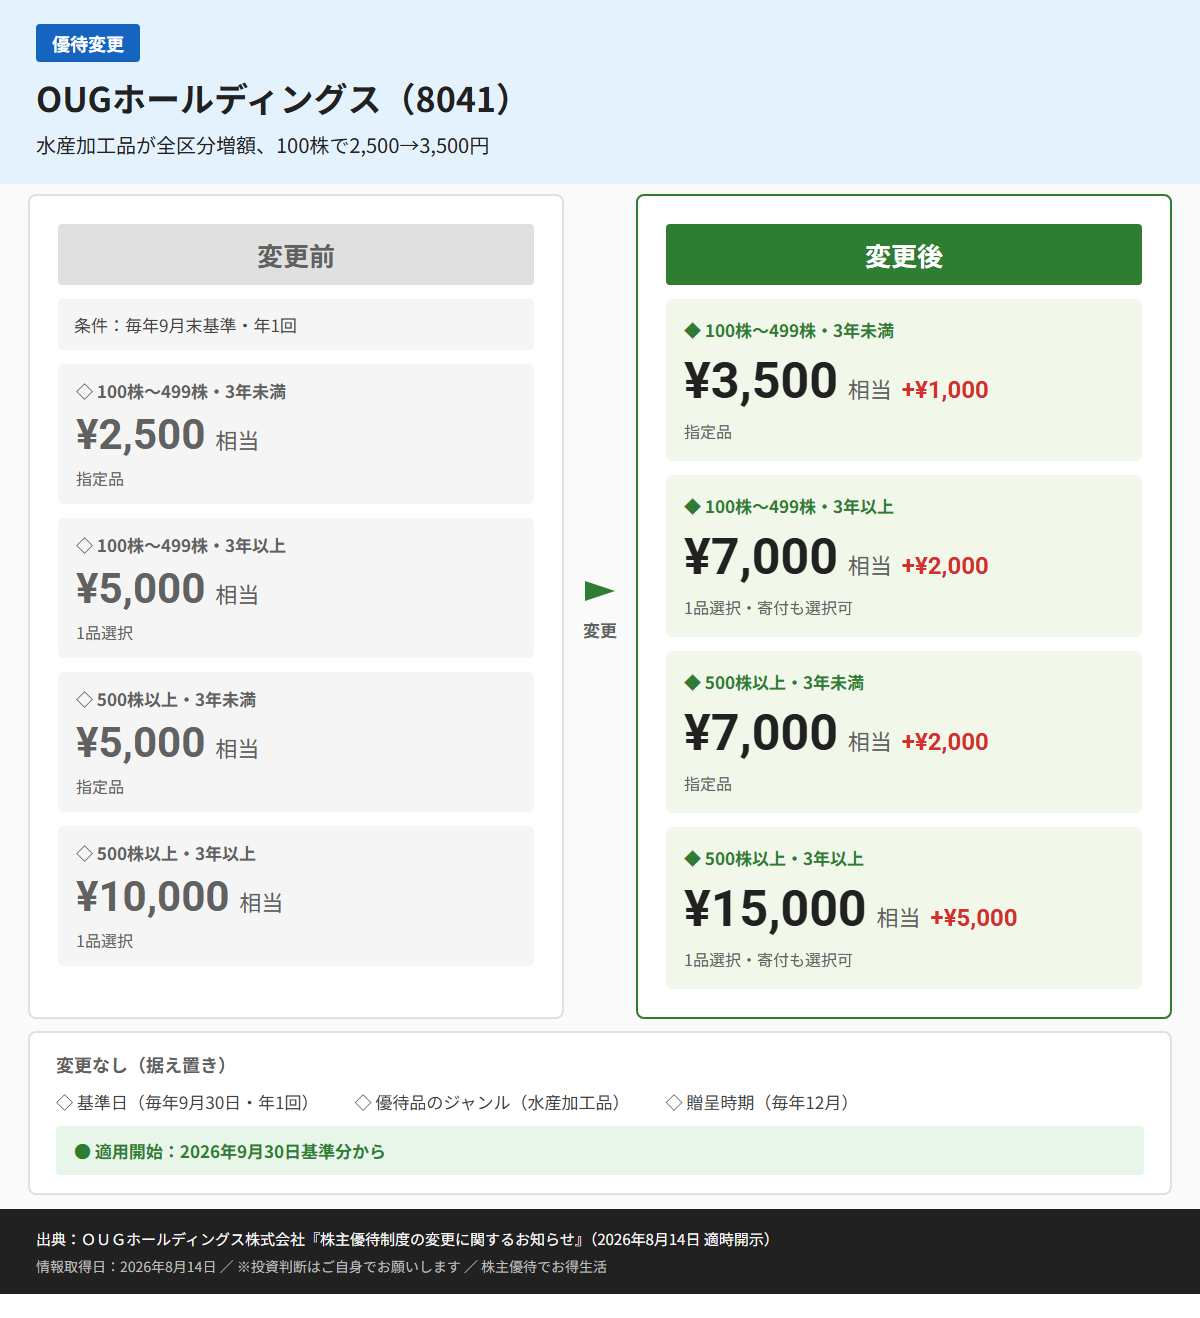Click the subtitle about 2,500→3,500円

pyautogui.click(x=263, y=146)
